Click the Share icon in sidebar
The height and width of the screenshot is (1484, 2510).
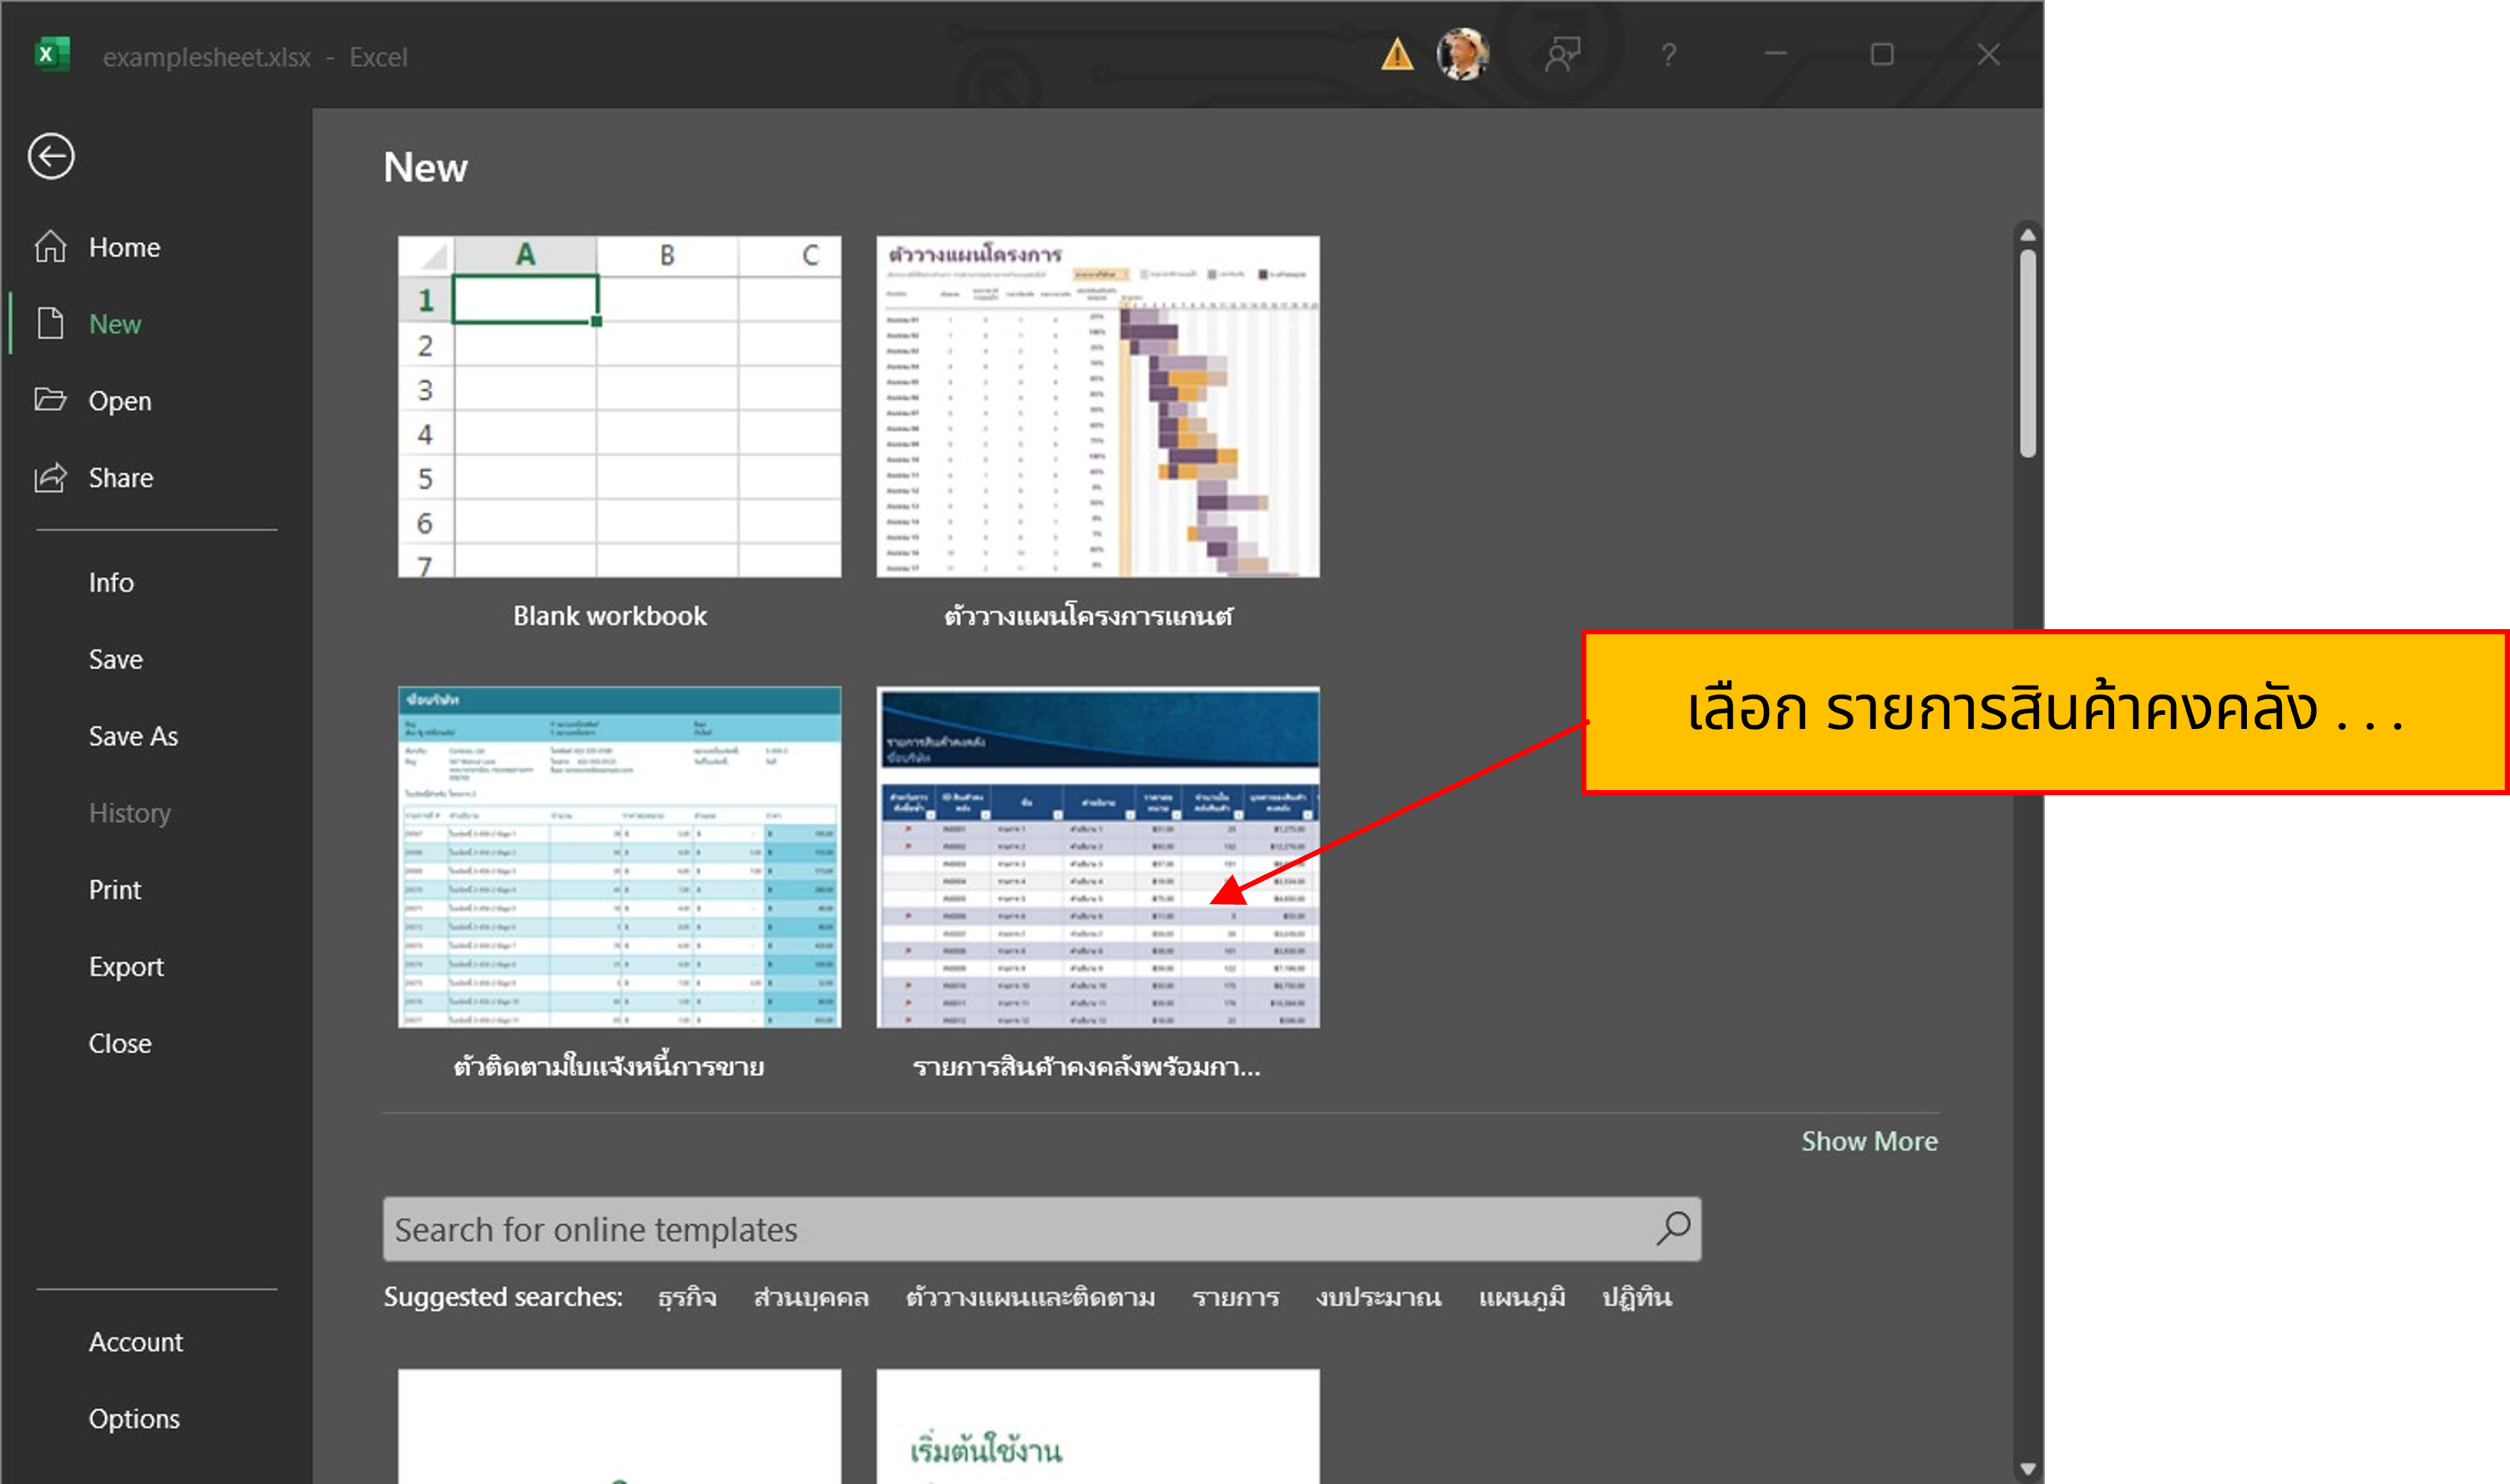pyautogui.click(x=50, y=477)
